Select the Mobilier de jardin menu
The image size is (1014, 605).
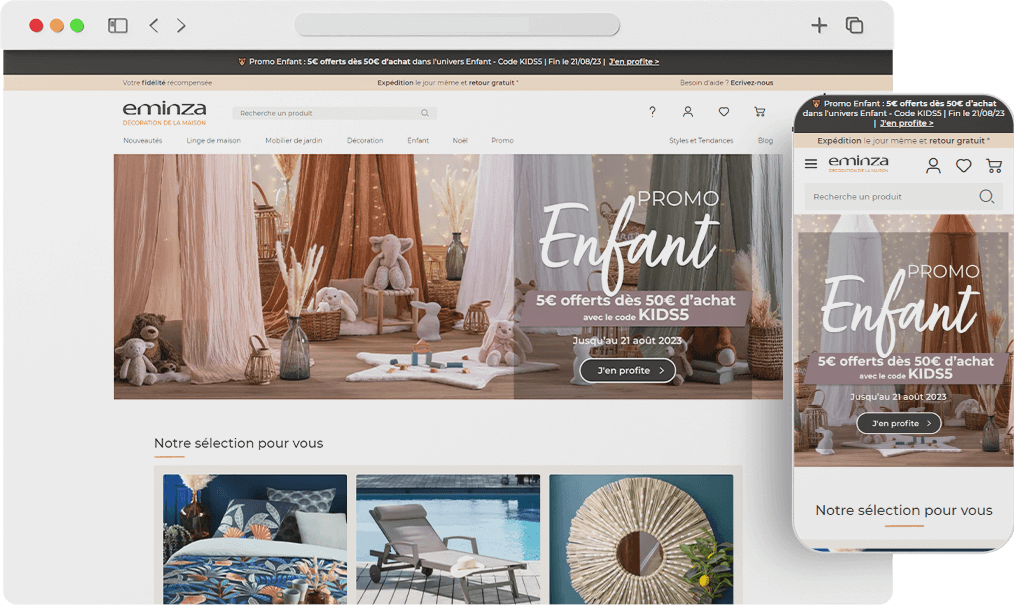pos(294,141)
